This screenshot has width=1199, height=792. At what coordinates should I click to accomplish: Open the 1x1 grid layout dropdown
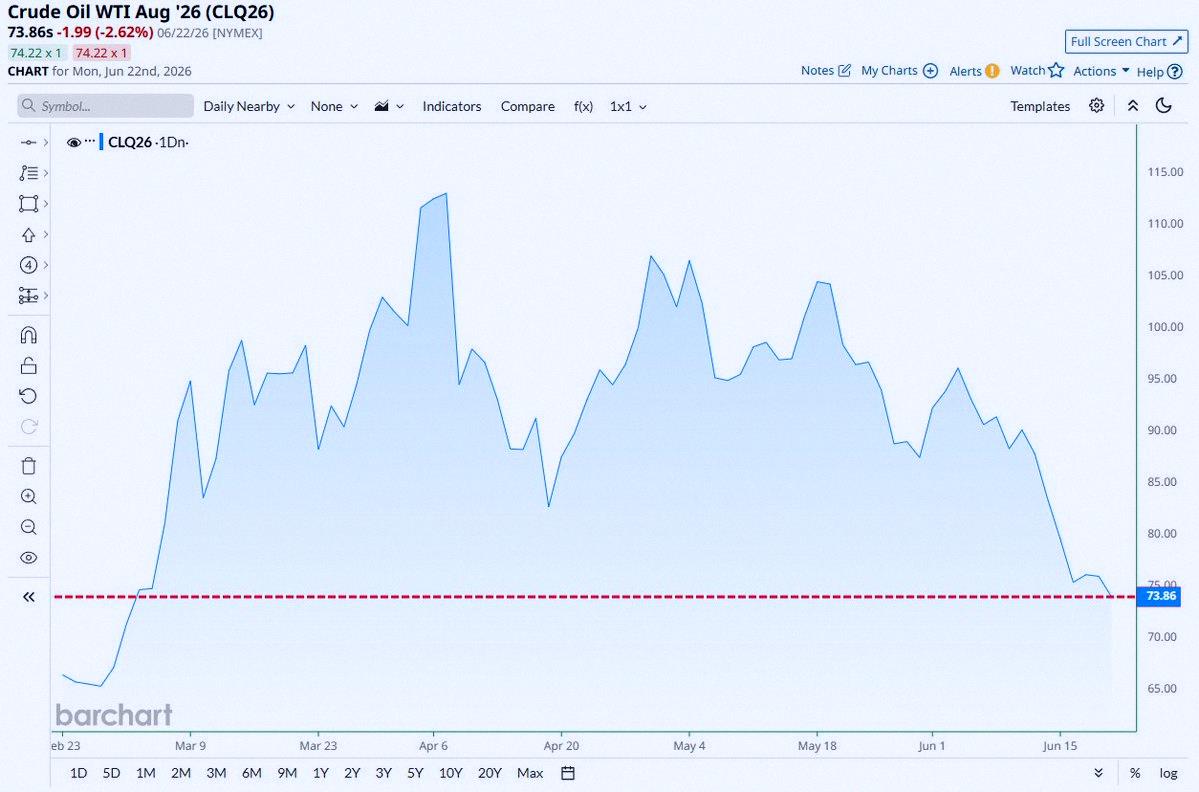tap(628, 106)
